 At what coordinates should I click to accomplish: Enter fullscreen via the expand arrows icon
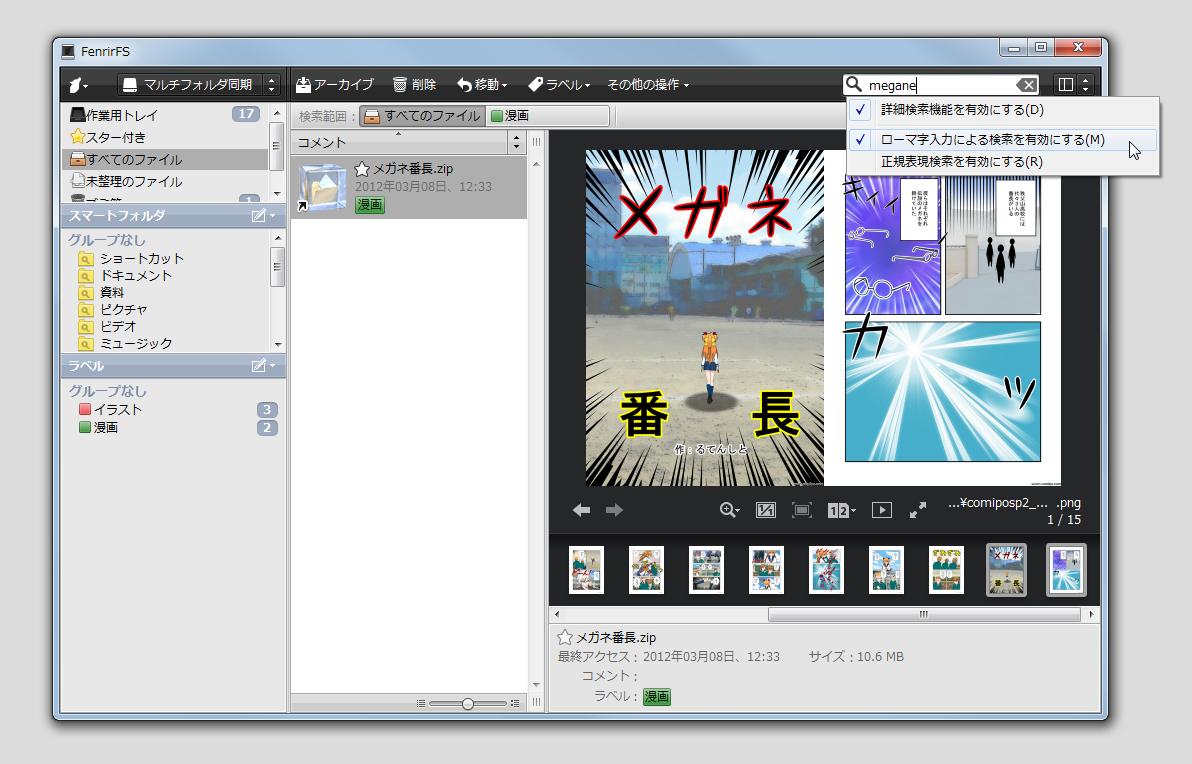pyautogui.click(x=918, y=510)
